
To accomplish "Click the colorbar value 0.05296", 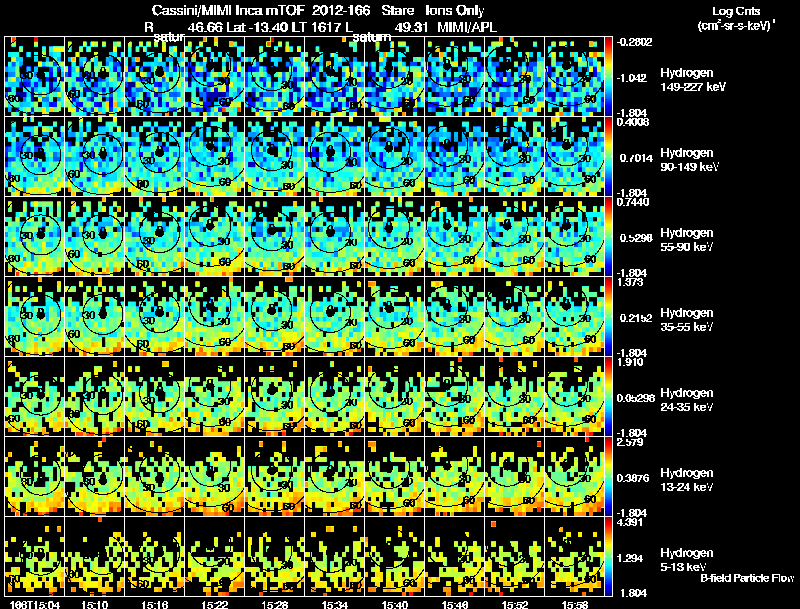I will click(x=636, y=398).
